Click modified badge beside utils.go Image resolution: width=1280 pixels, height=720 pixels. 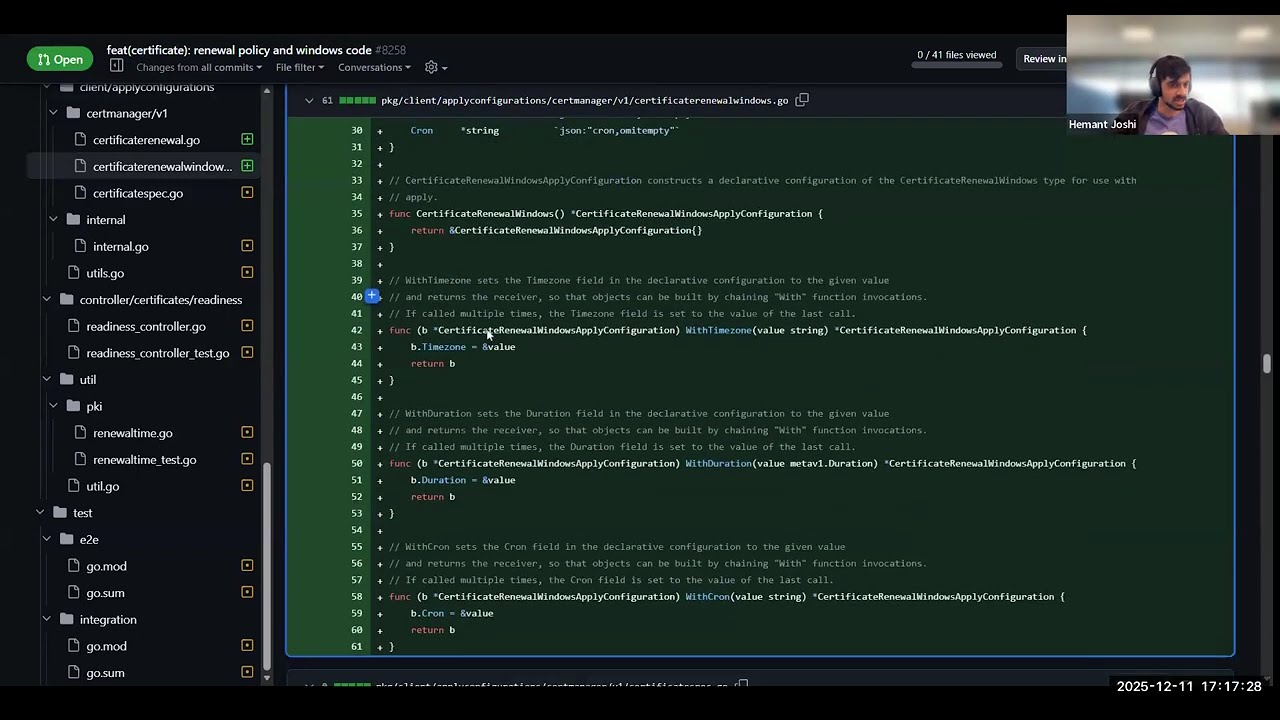pyautogui.click(x=247, y=273)
